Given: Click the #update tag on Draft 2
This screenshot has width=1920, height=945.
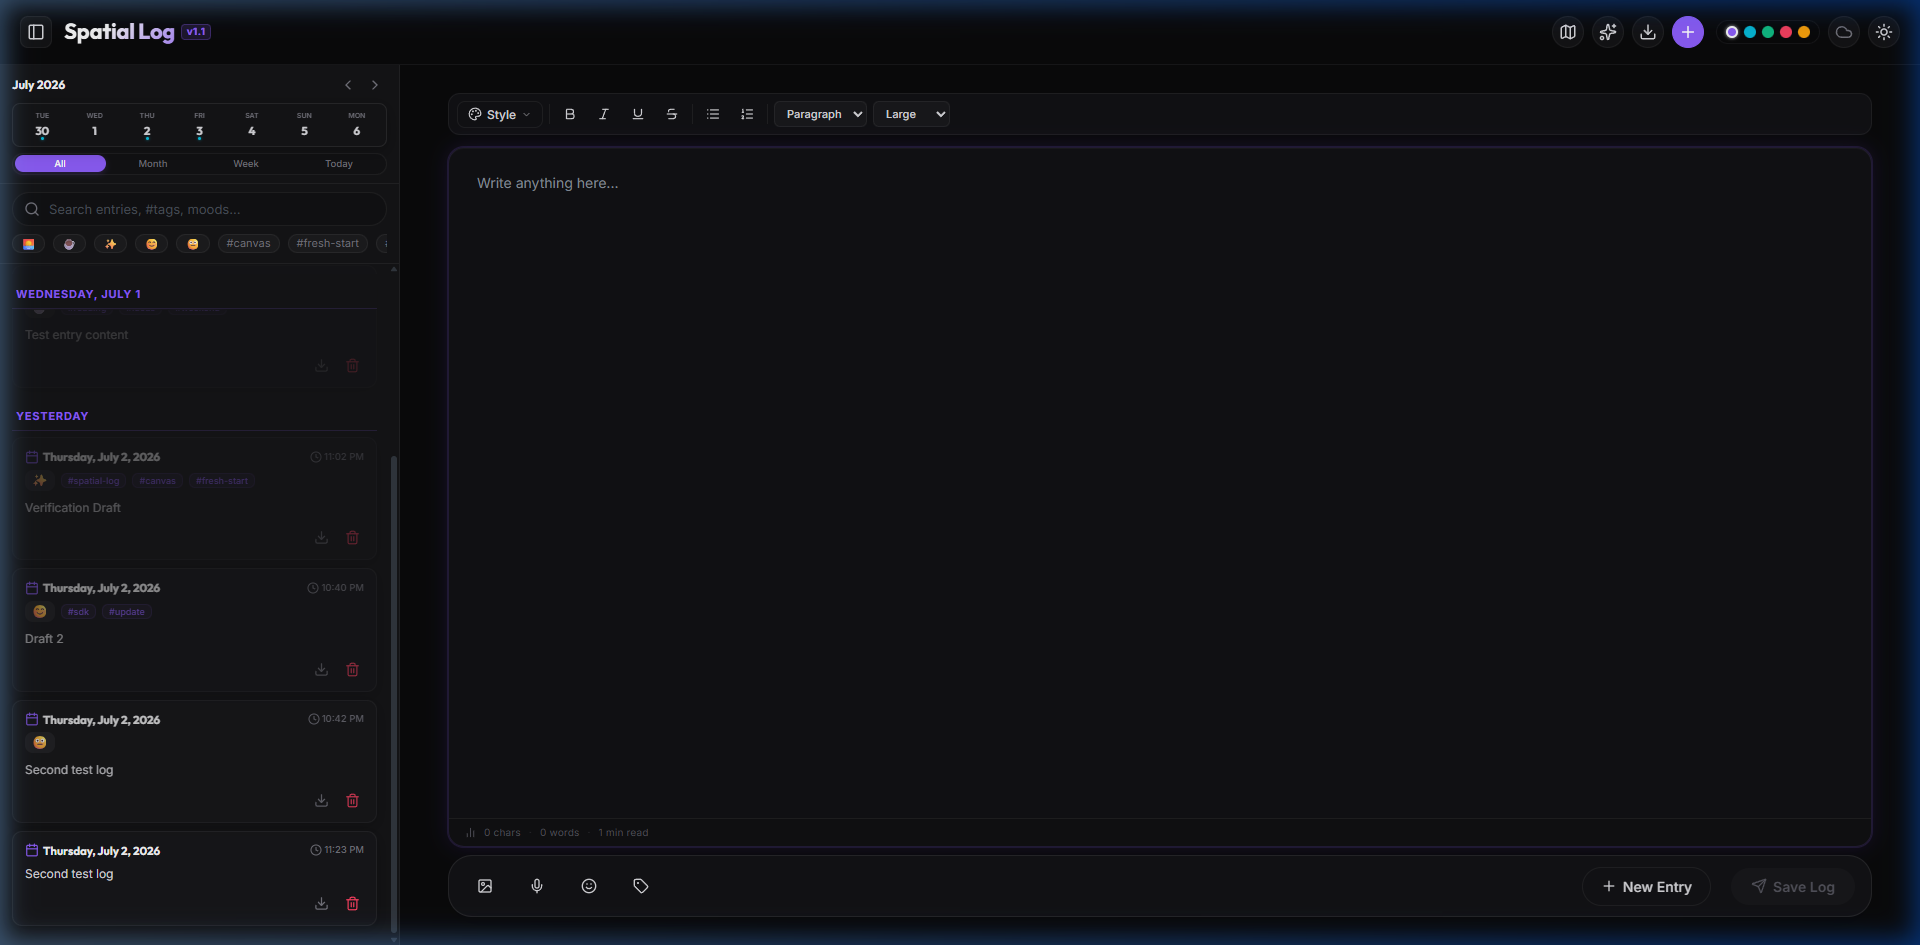Looking at the screenshot, I should (127, 612).
